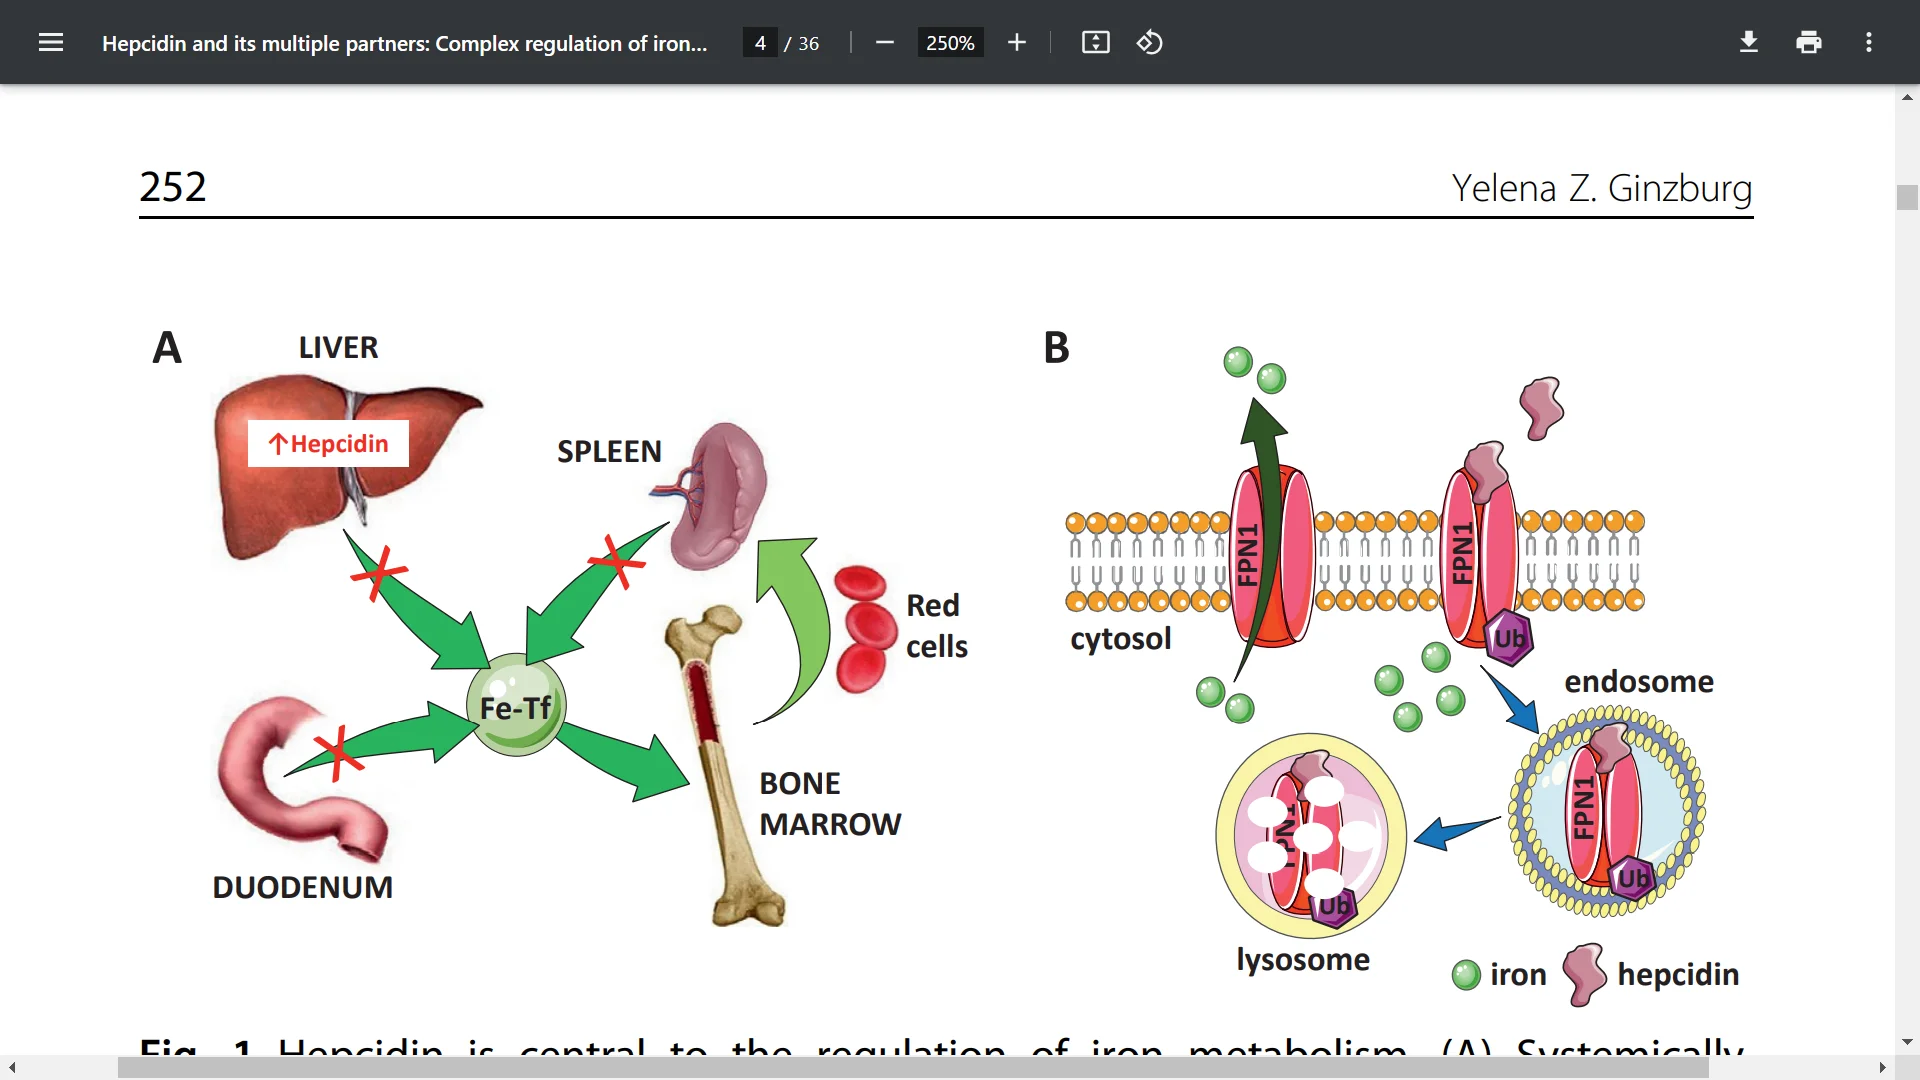Click the lysosome label
Image resolution: width=1920 pixels, height=1080 pixels.
click(1303, 960)
